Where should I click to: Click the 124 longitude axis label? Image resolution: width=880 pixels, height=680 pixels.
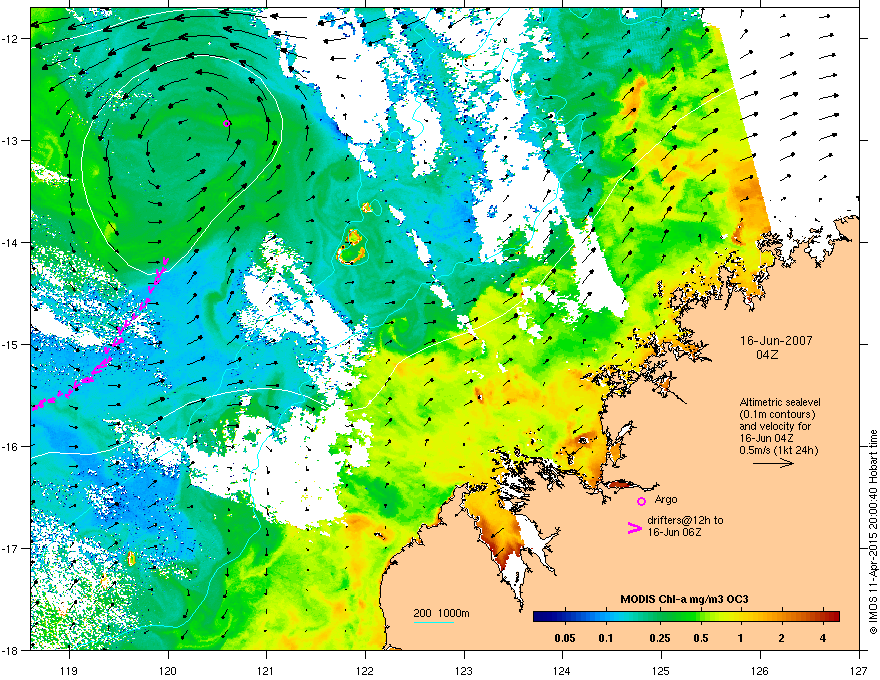coord(562,669)
